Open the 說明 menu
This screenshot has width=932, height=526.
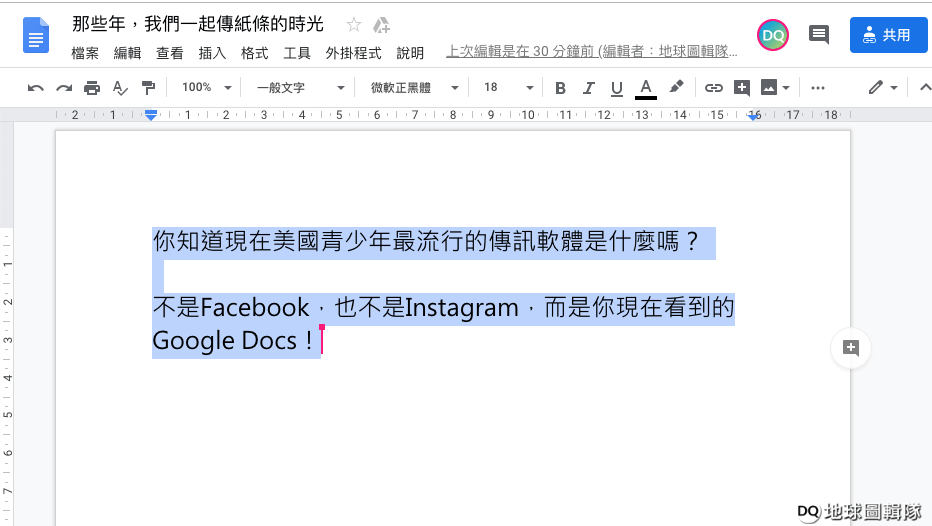[410, 53]
